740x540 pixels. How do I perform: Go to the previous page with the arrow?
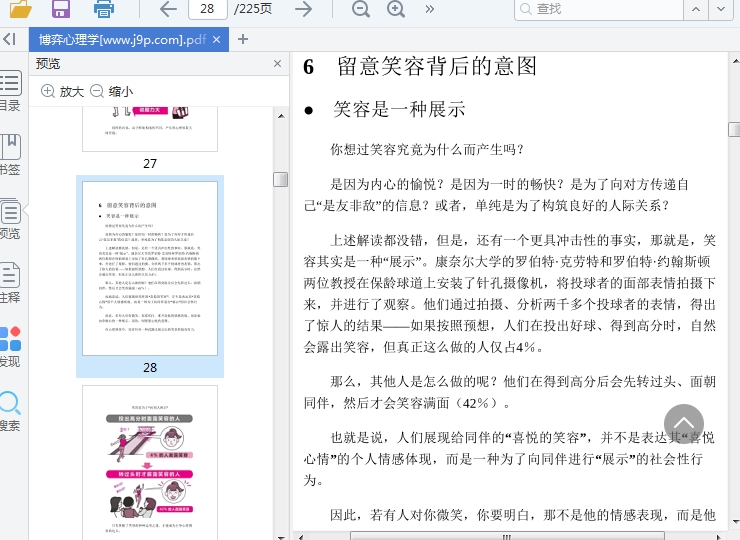[168, 9]
